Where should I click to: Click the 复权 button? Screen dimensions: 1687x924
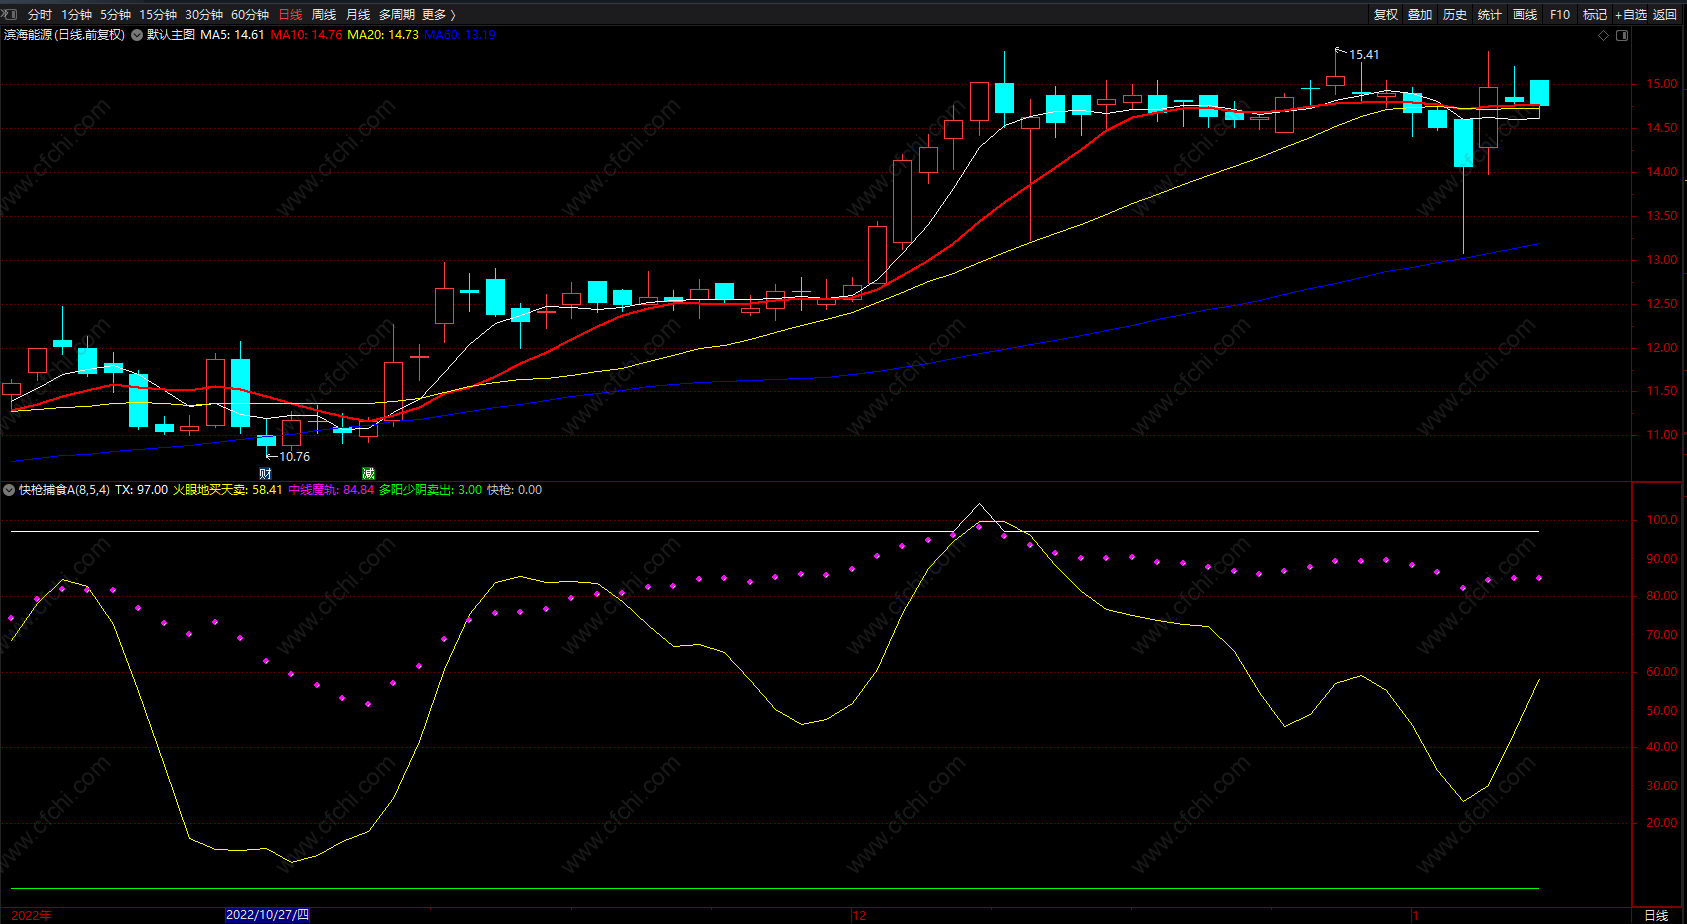pos(1386,15)
